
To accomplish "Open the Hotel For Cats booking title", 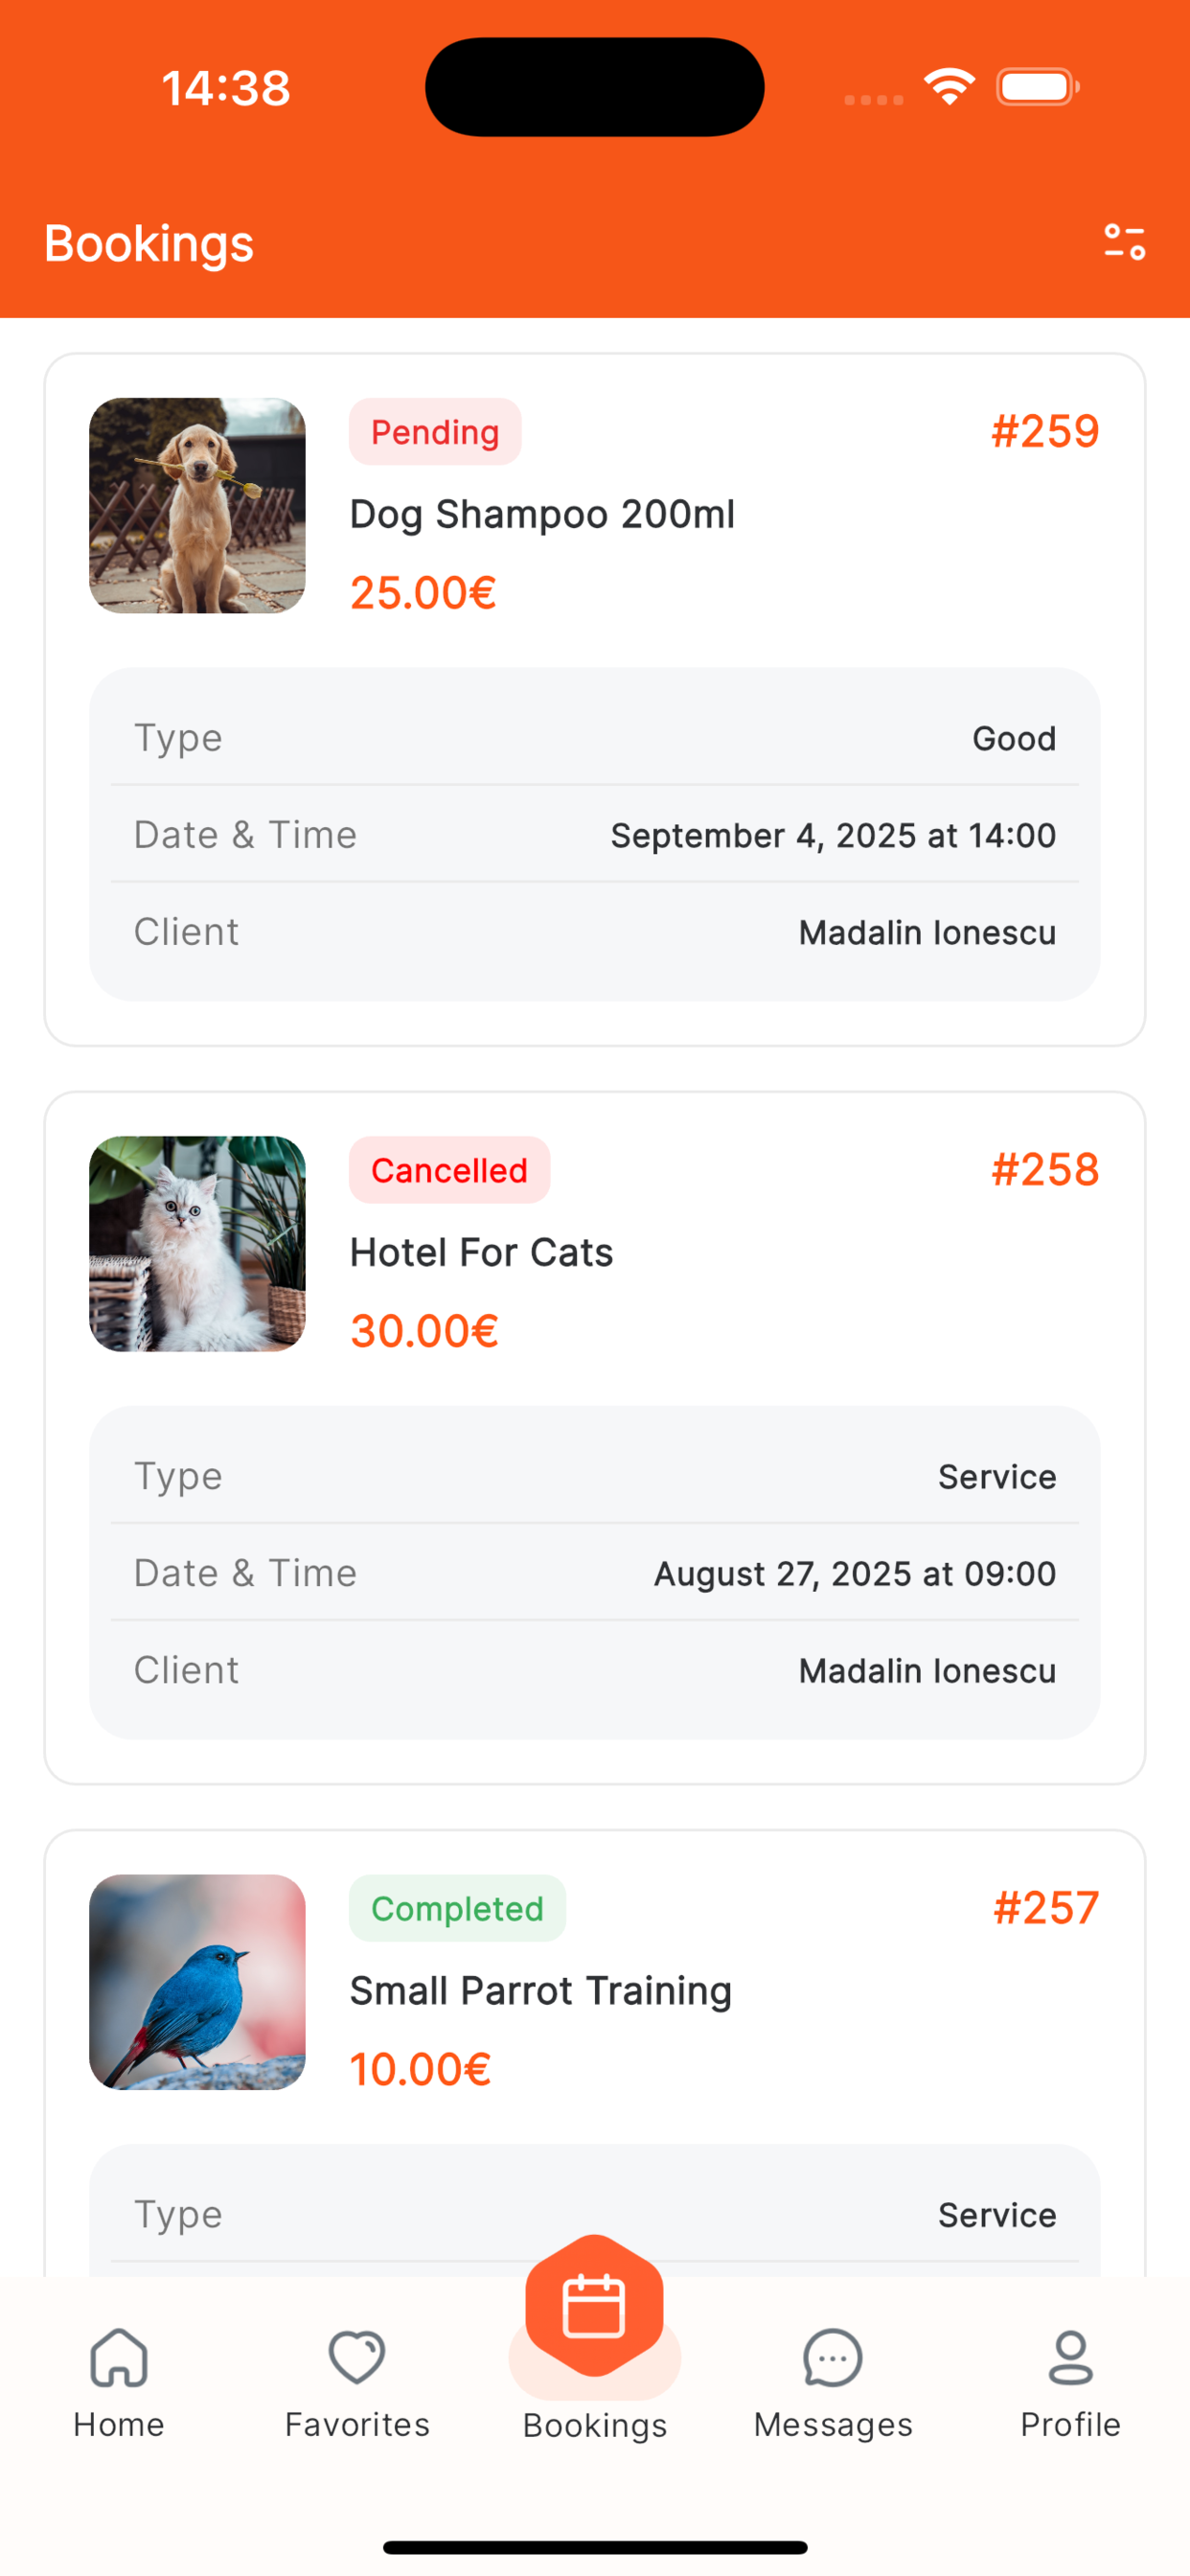I will point(481,1252).
